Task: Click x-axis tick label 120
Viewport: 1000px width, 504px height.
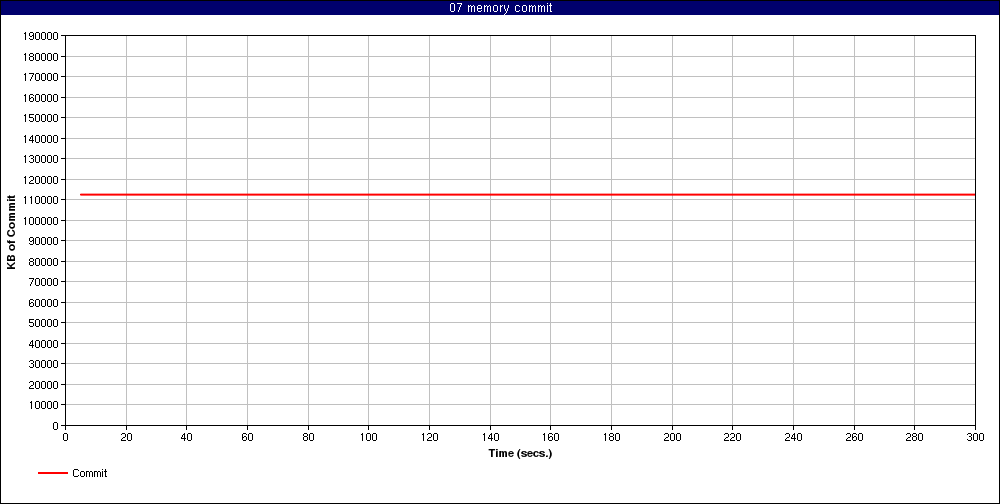Action: click(x=429, y=437)
